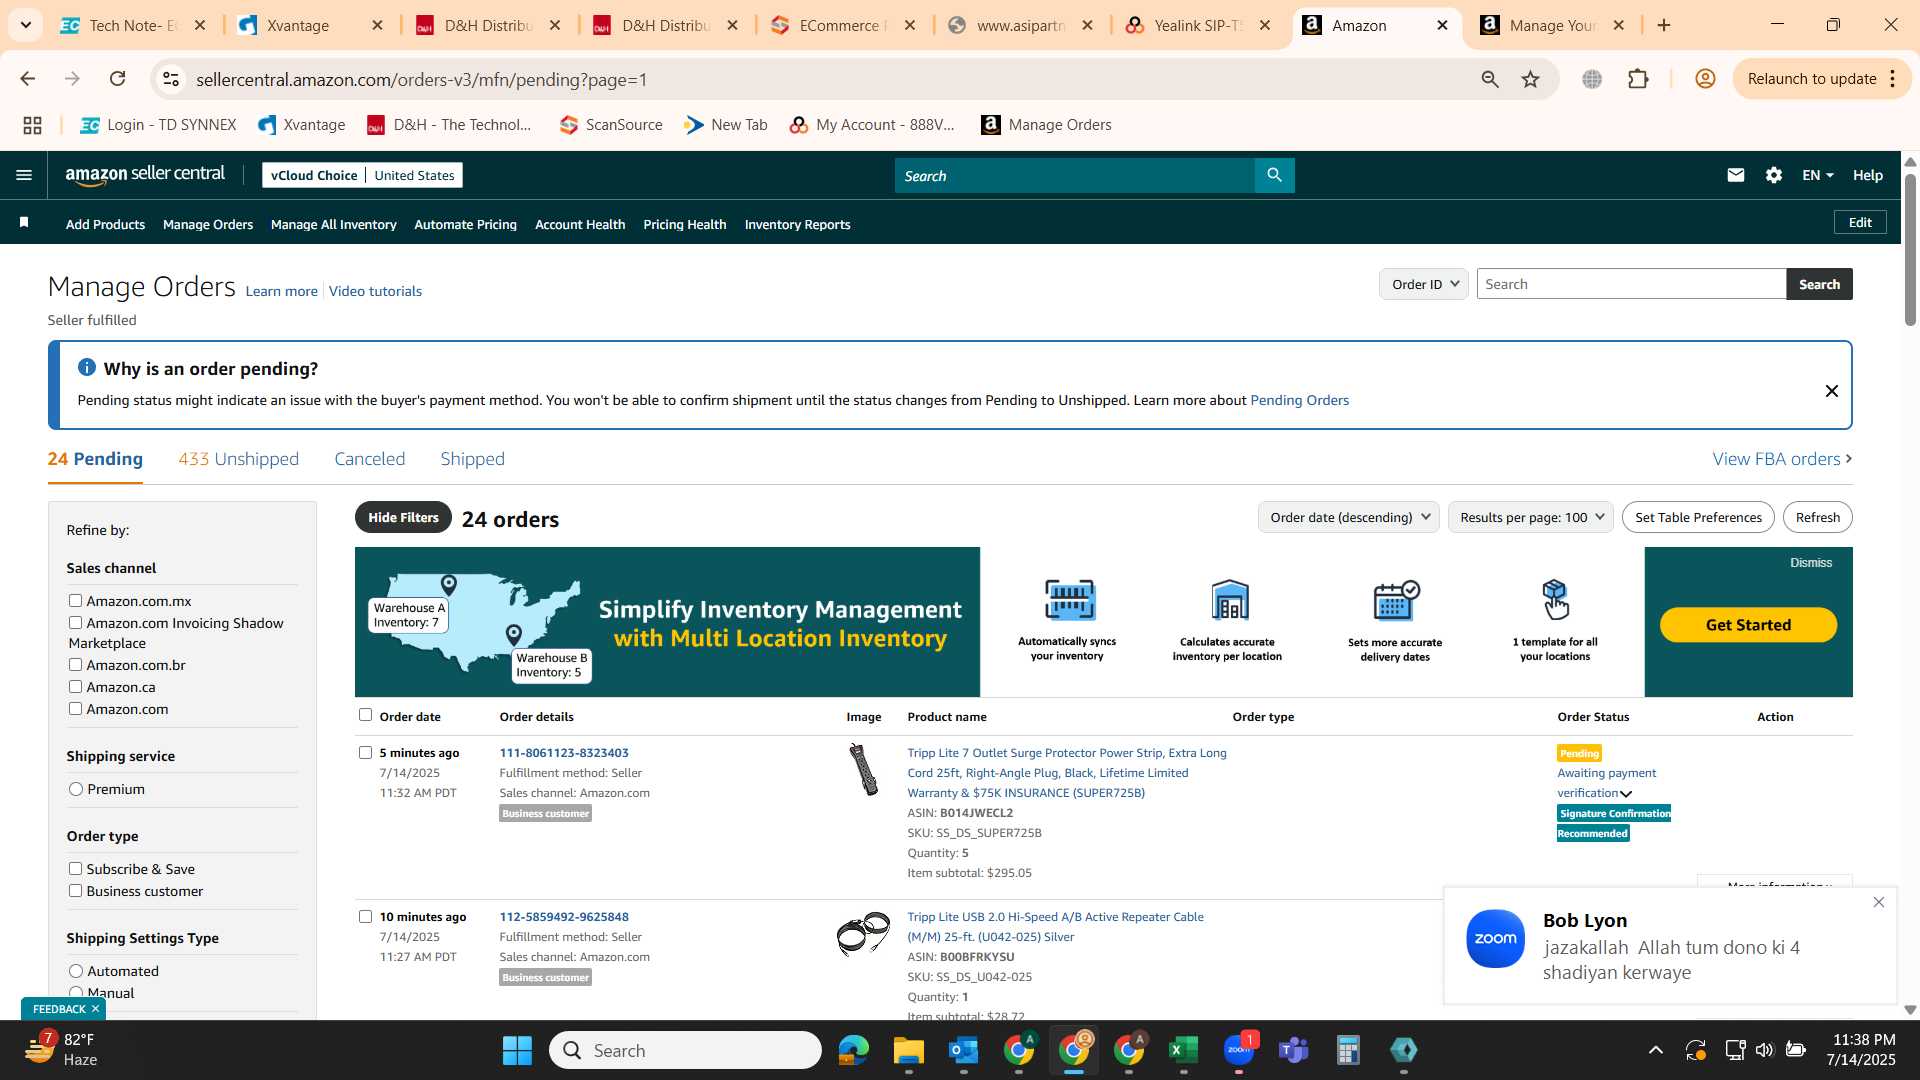Open Results per page dropdown
The width and height of the screenshot is (1920, 1080).
coord(1530,517)
